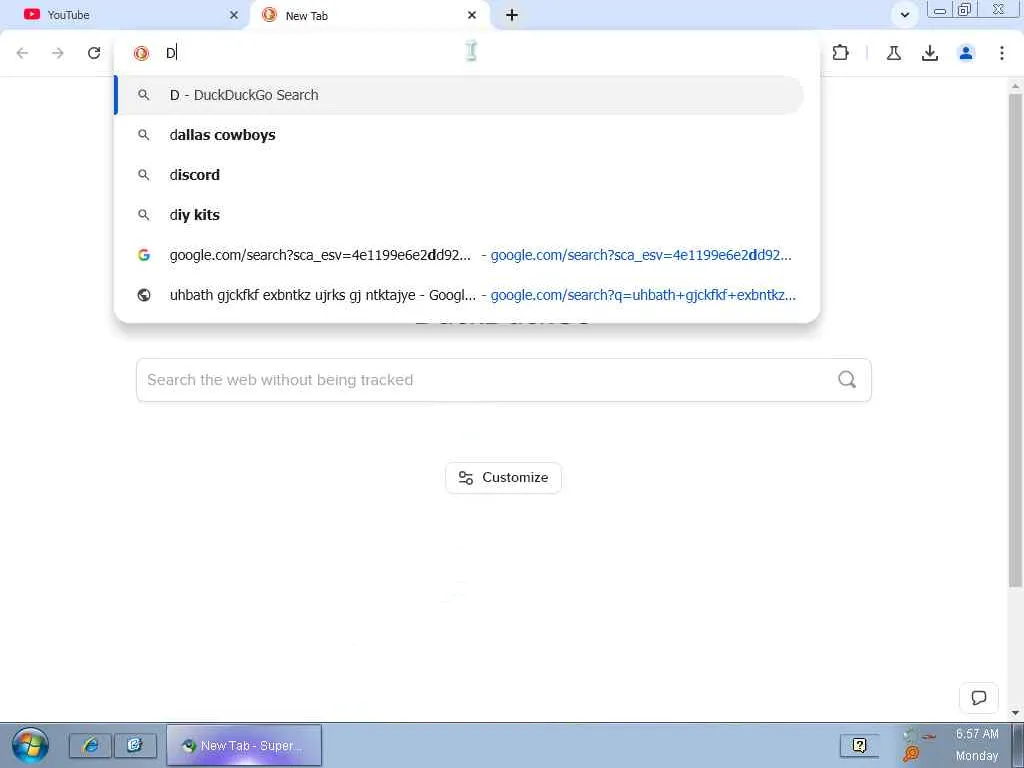Click the magnifier icon beside 'dallas cowboys'
Screen dimensions: 1024x768
point(144,135)
